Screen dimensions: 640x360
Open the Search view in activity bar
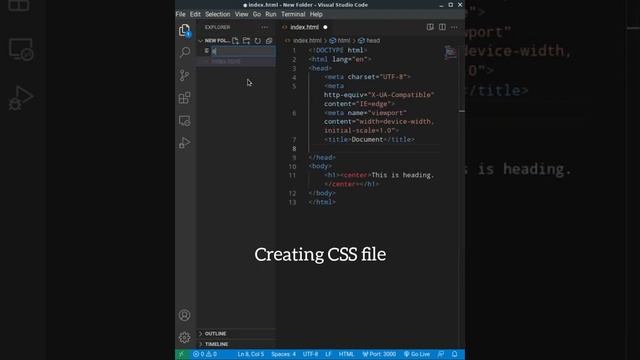pyautogui.click(x=184, y=52)
